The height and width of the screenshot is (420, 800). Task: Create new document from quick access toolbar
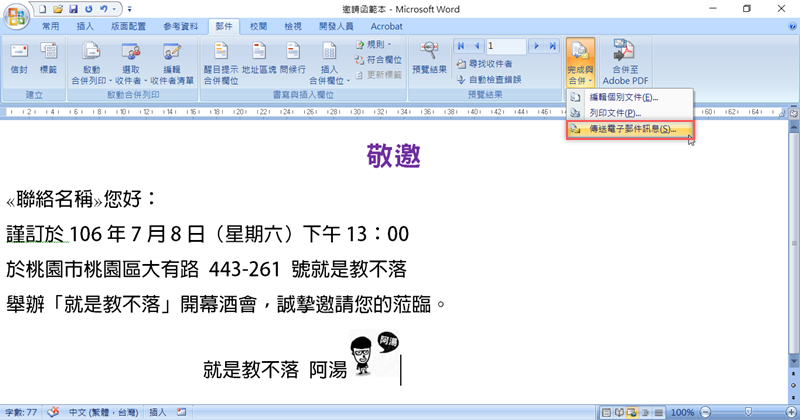[x=43, y=9]
